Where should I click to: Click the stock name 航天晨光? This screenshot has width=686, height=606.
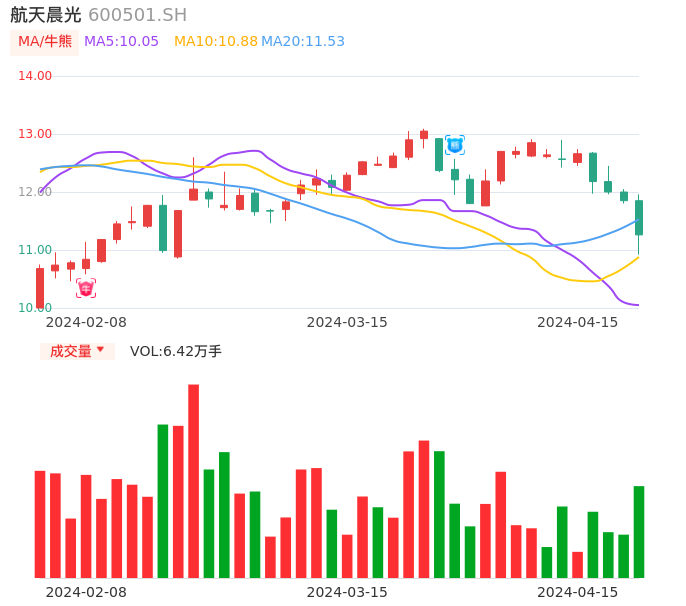(46, 15)
